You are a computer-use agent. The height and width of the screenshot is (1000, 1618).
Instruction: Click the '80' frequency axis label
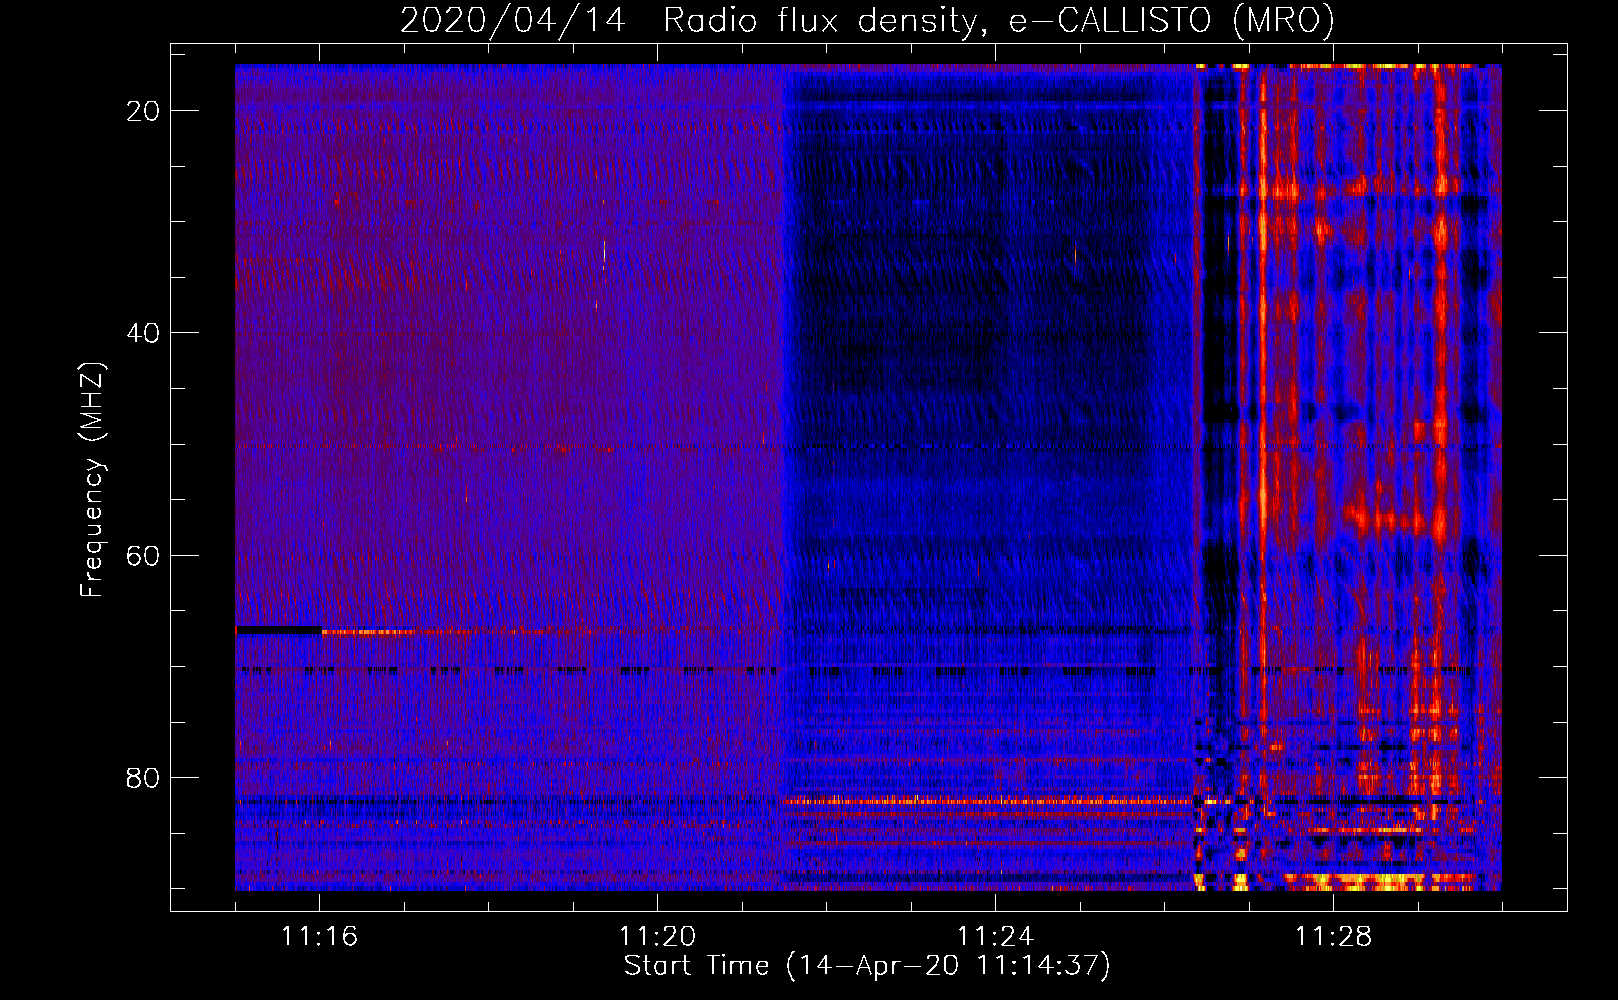(144, 777)
